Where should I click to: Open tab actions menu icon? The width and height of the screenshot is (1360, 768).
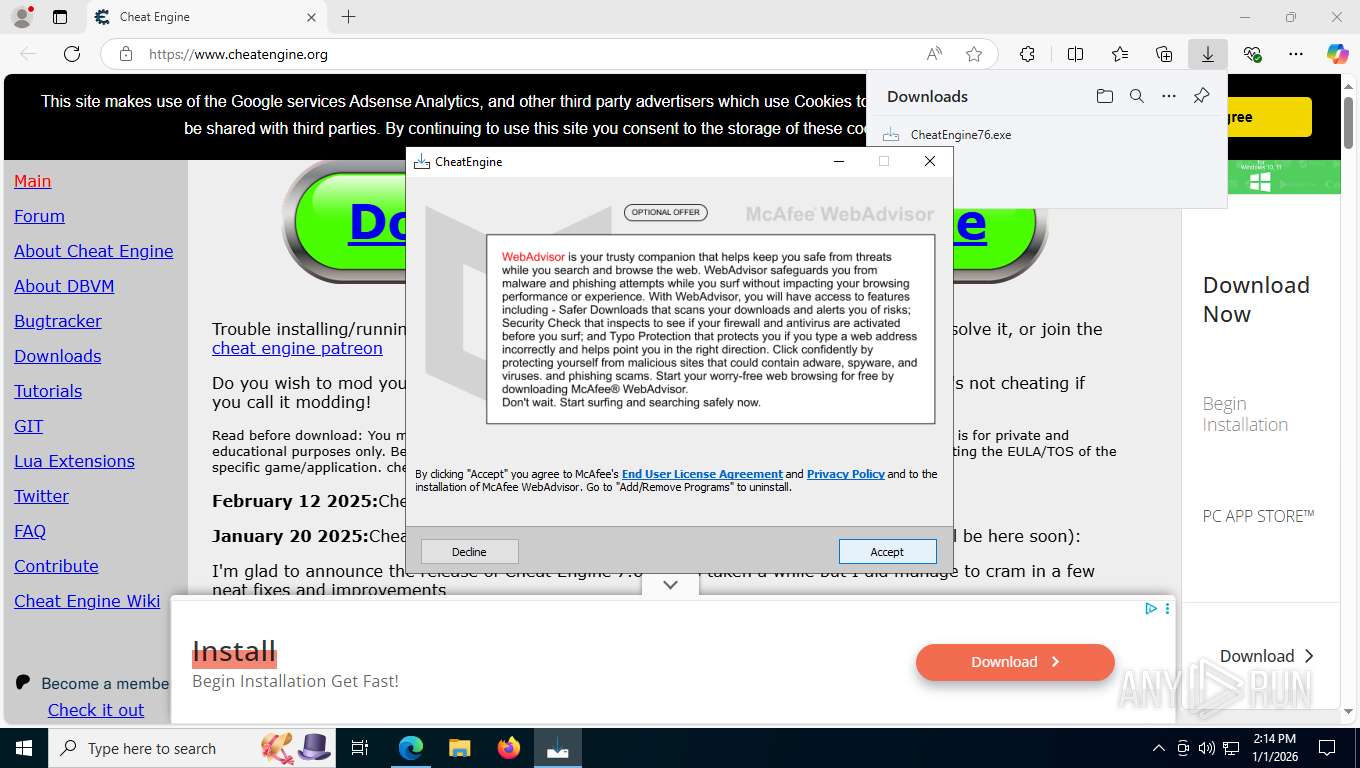pyautogui.click(x=60, y=17)
